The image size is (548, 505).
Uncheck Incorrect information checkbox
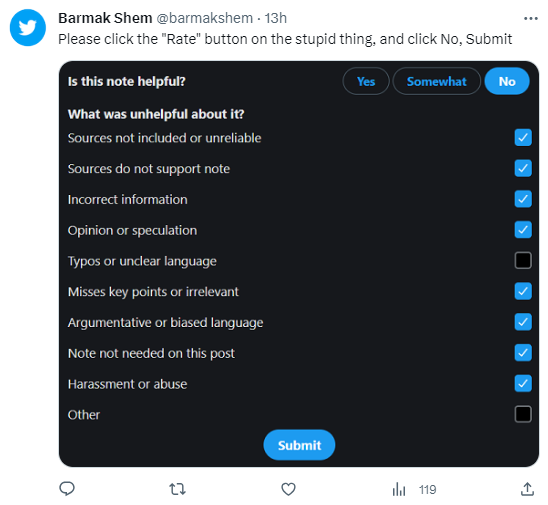click(x=523, y=199)
